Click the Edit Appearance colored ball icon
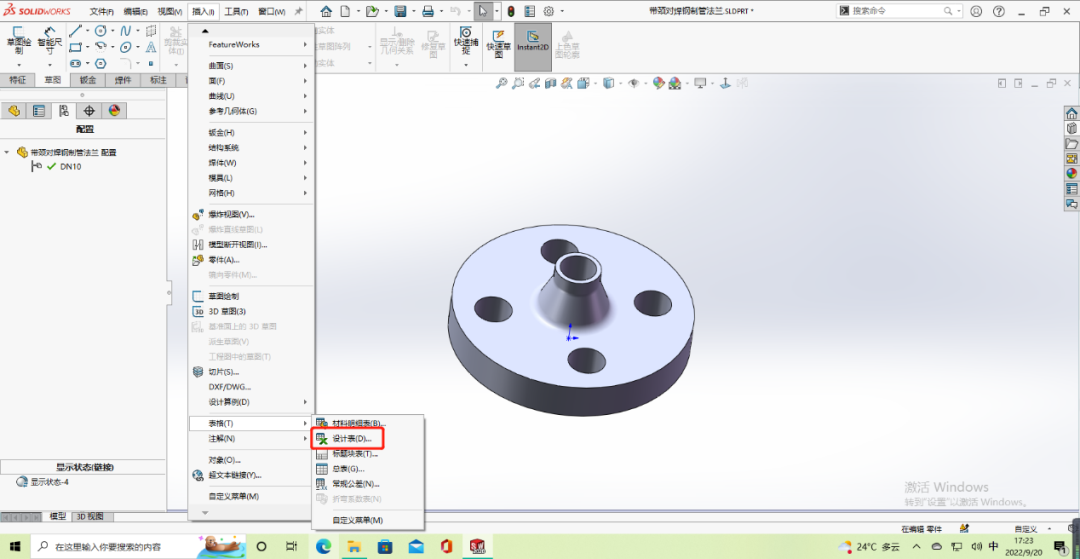Screen dimensions: 1080x559 click(x=659, y=83)
